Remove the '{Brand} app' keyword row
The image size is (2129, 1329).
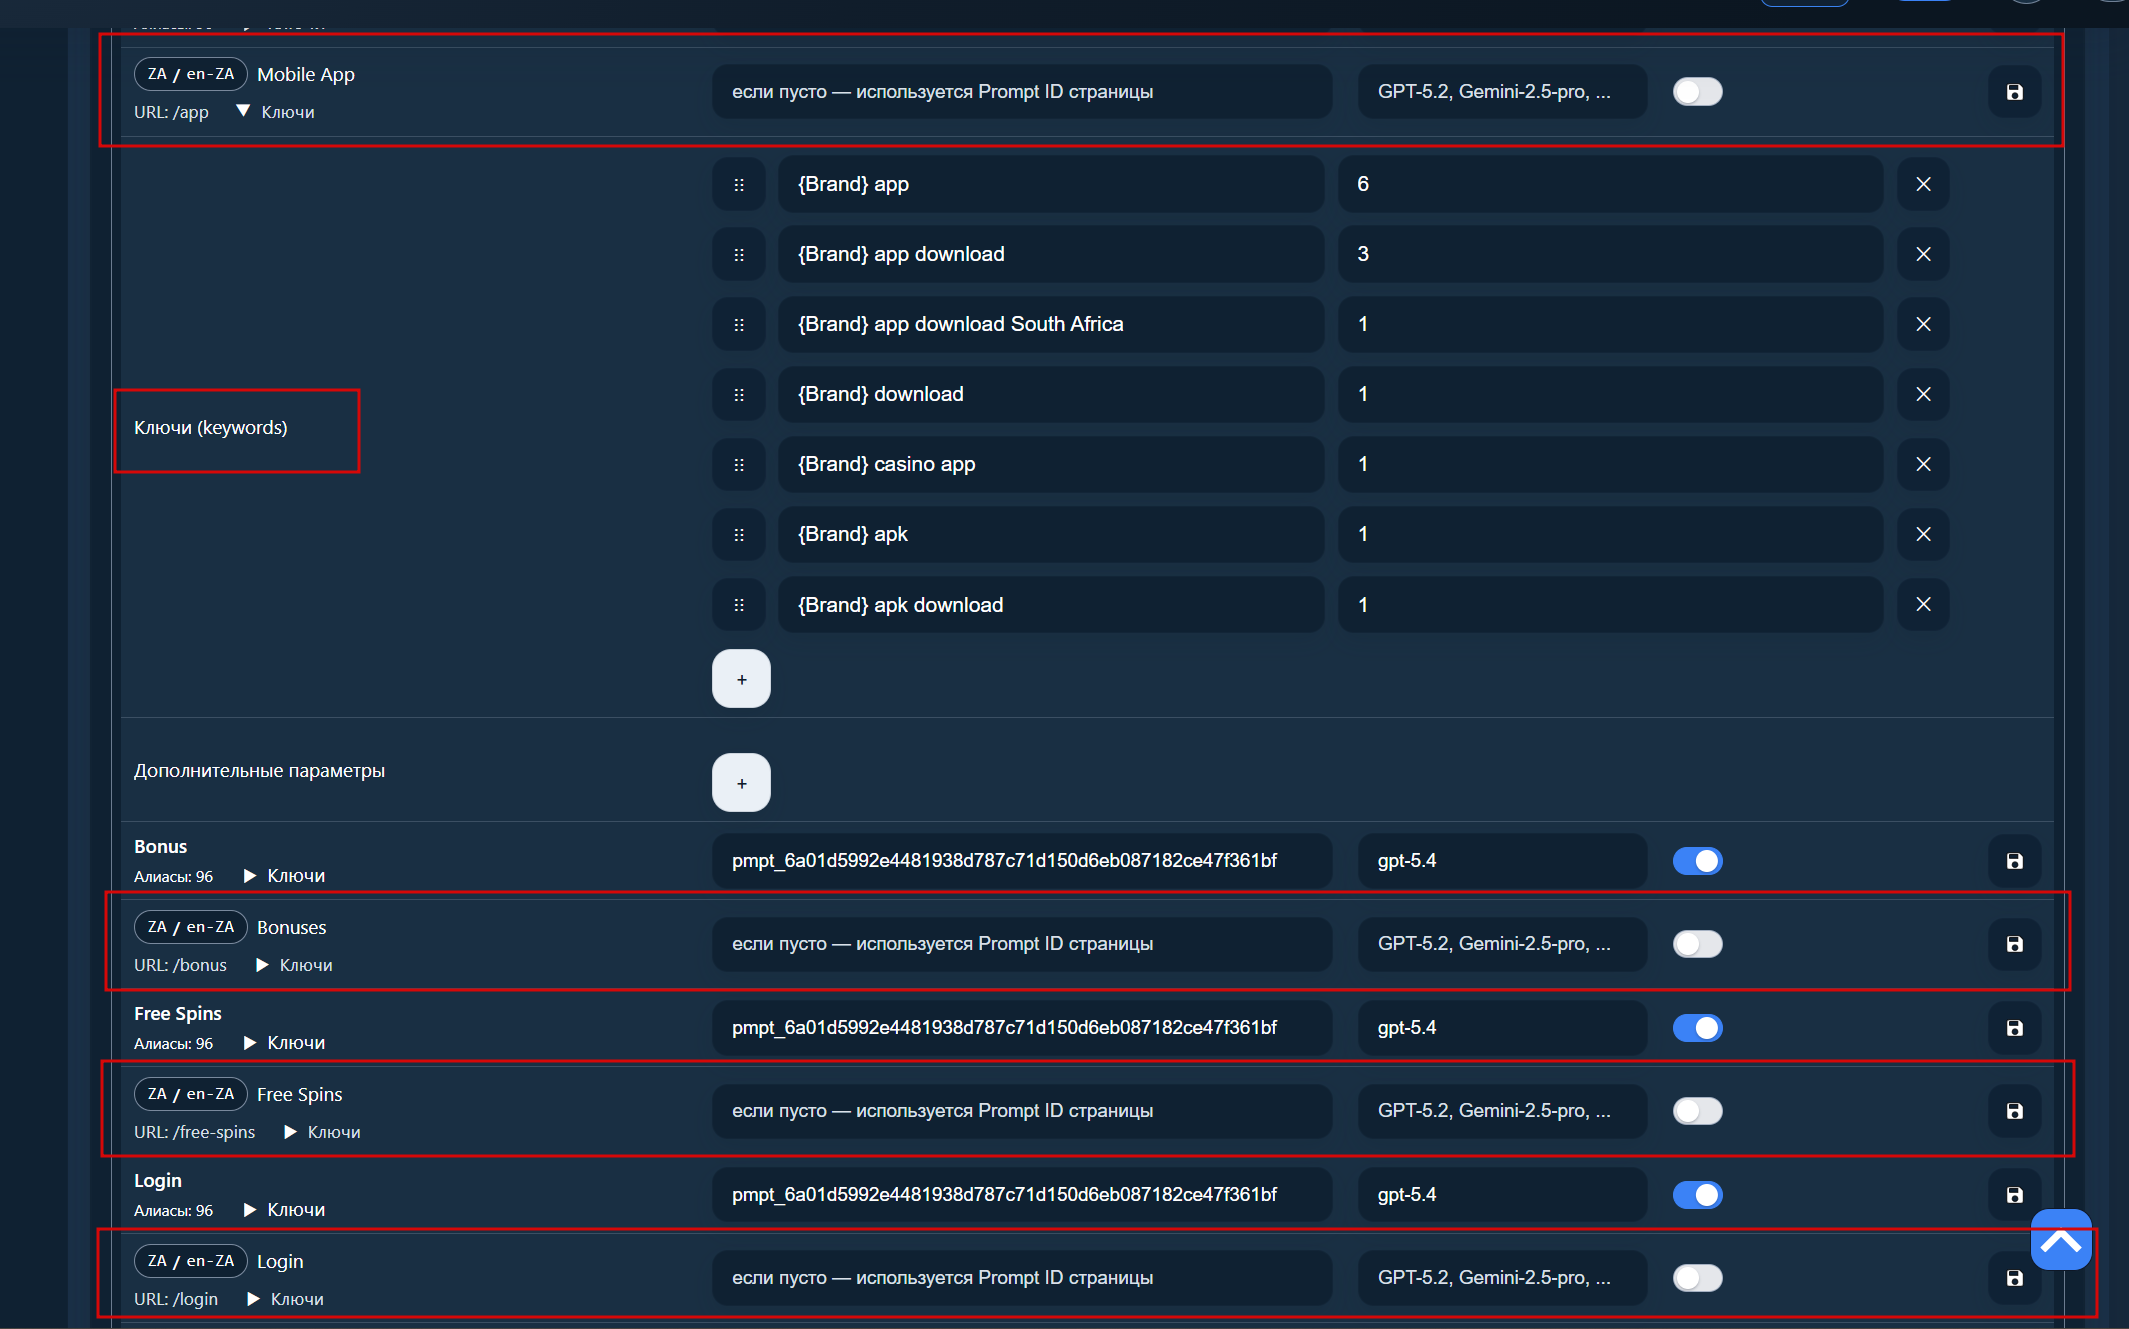click(1923, 184)
